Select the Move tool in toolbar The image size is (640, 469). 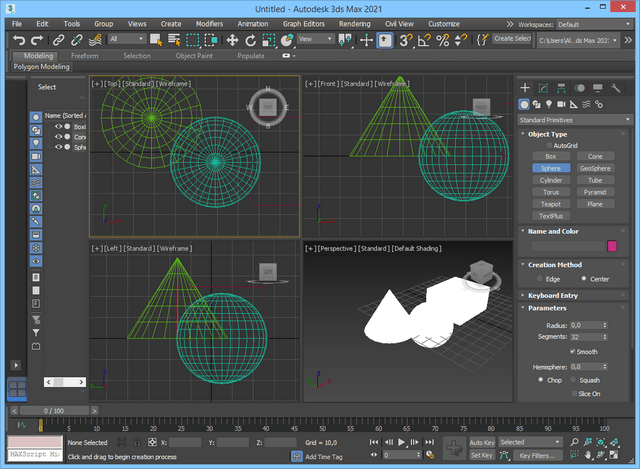click(232, 40)
